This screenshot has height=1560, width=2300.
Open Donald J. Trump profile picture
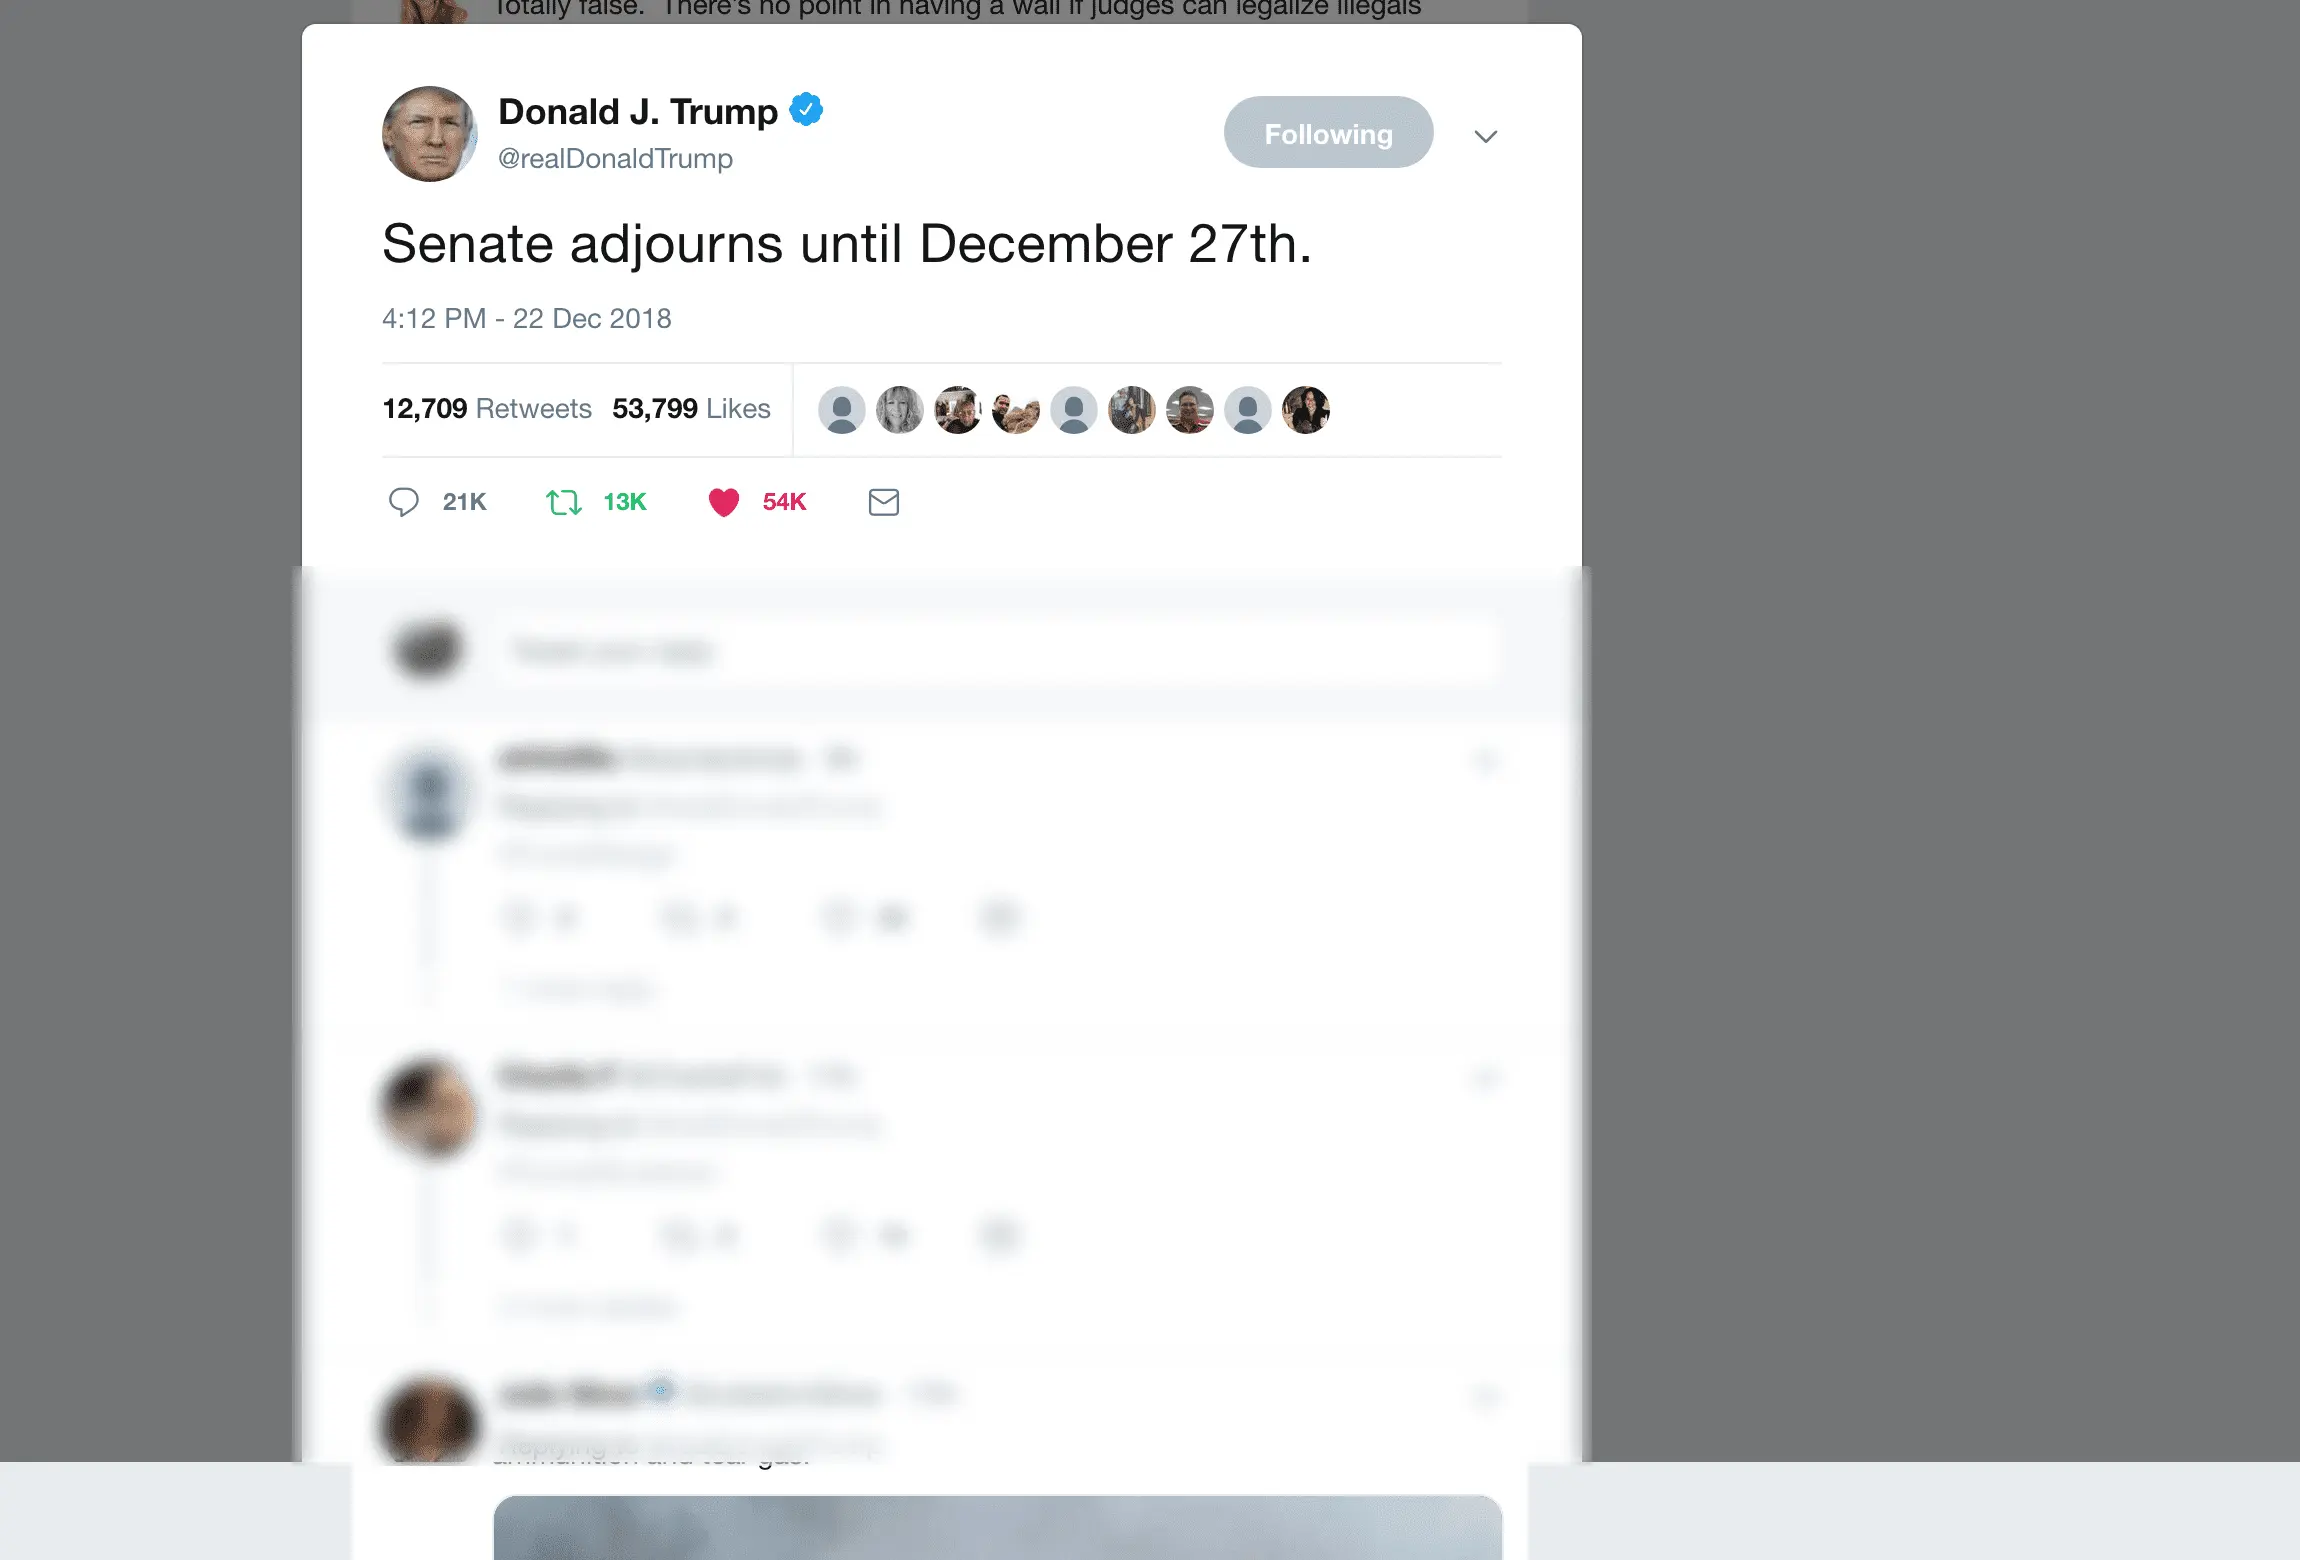pos(430,134)
